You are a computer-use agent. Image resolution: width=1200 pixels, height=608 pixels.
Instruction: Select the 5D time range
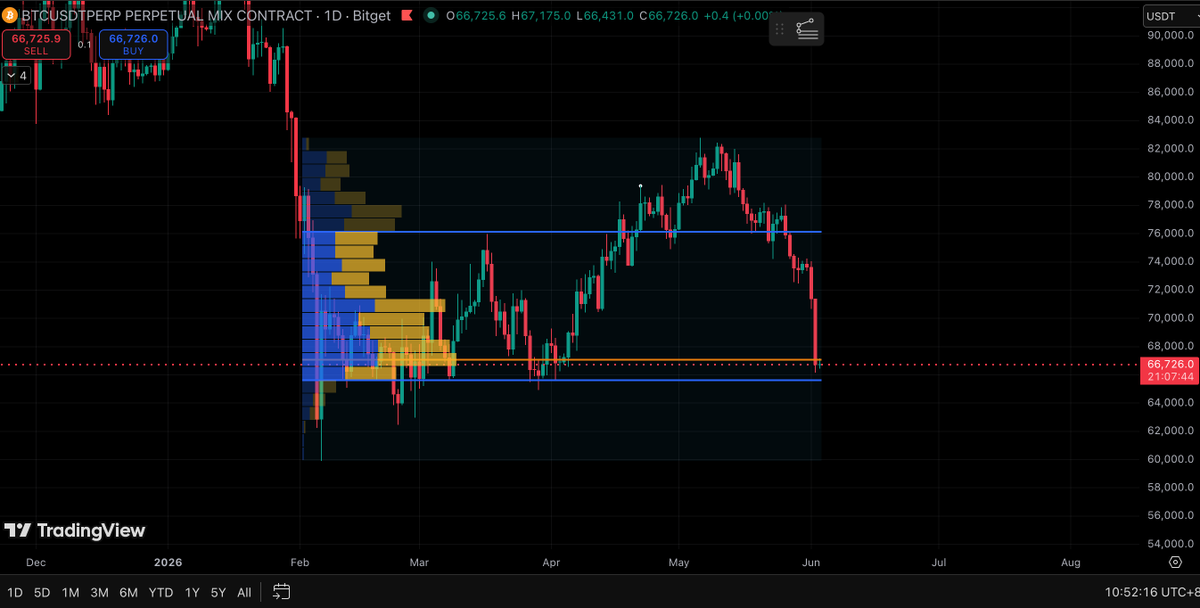(42, 592)
